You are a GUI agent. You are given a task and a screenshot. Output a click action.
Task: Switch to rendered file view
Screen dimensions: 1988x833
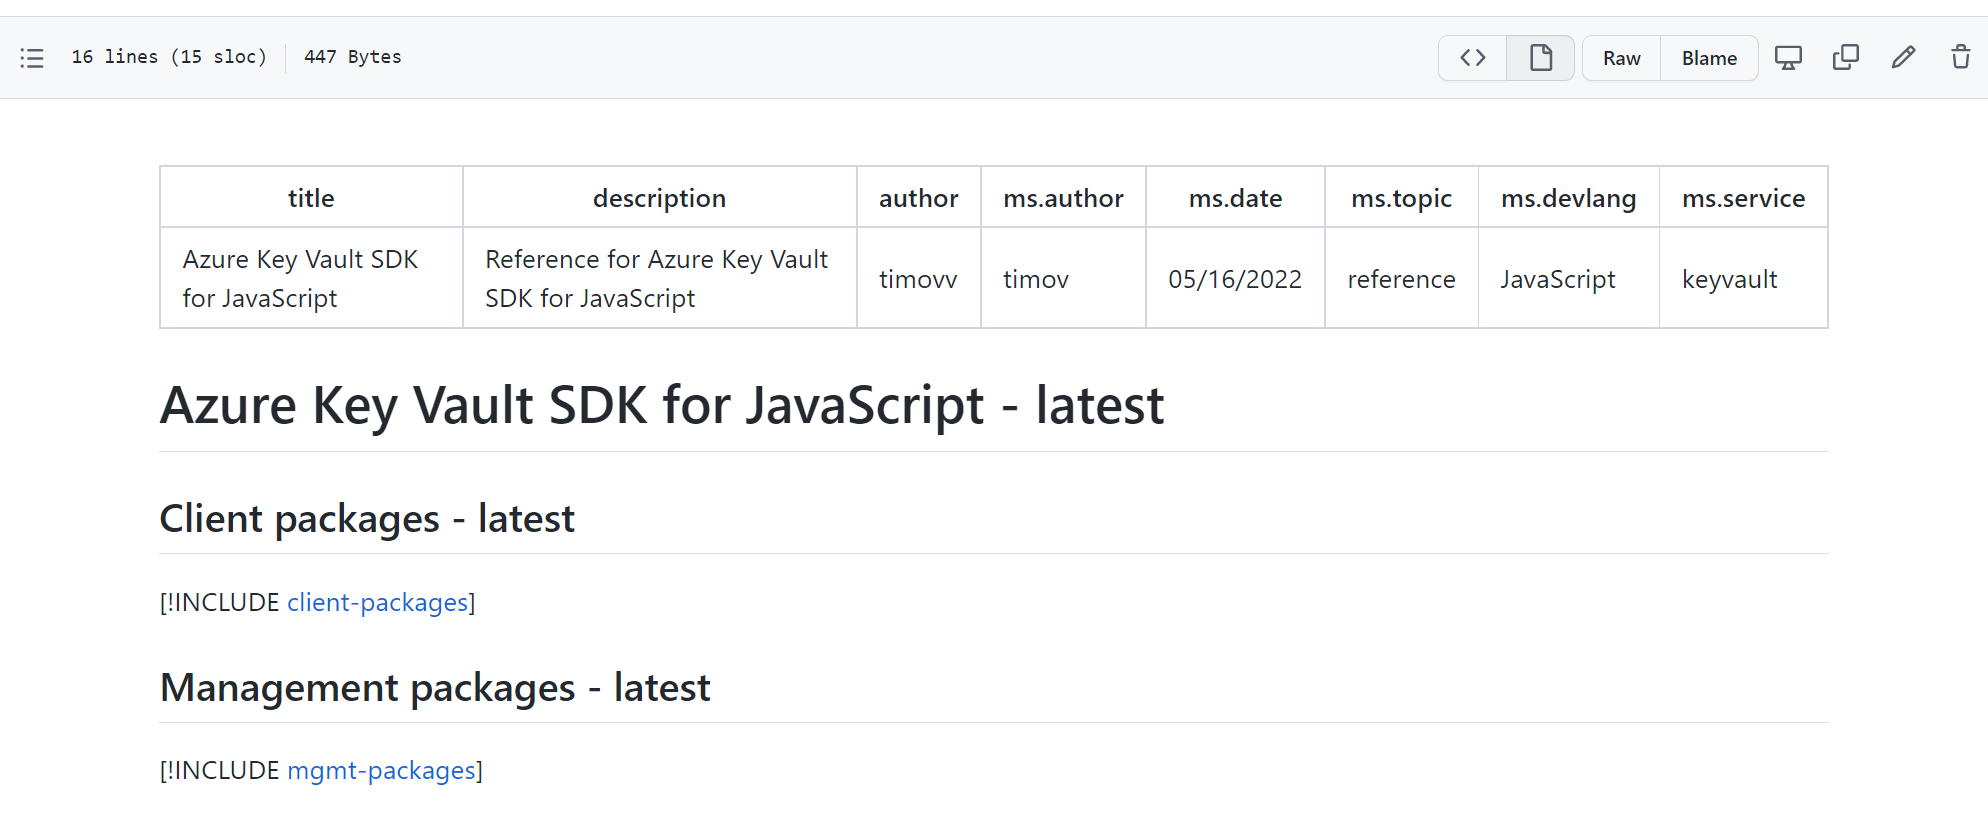(x=1541, y=58)
